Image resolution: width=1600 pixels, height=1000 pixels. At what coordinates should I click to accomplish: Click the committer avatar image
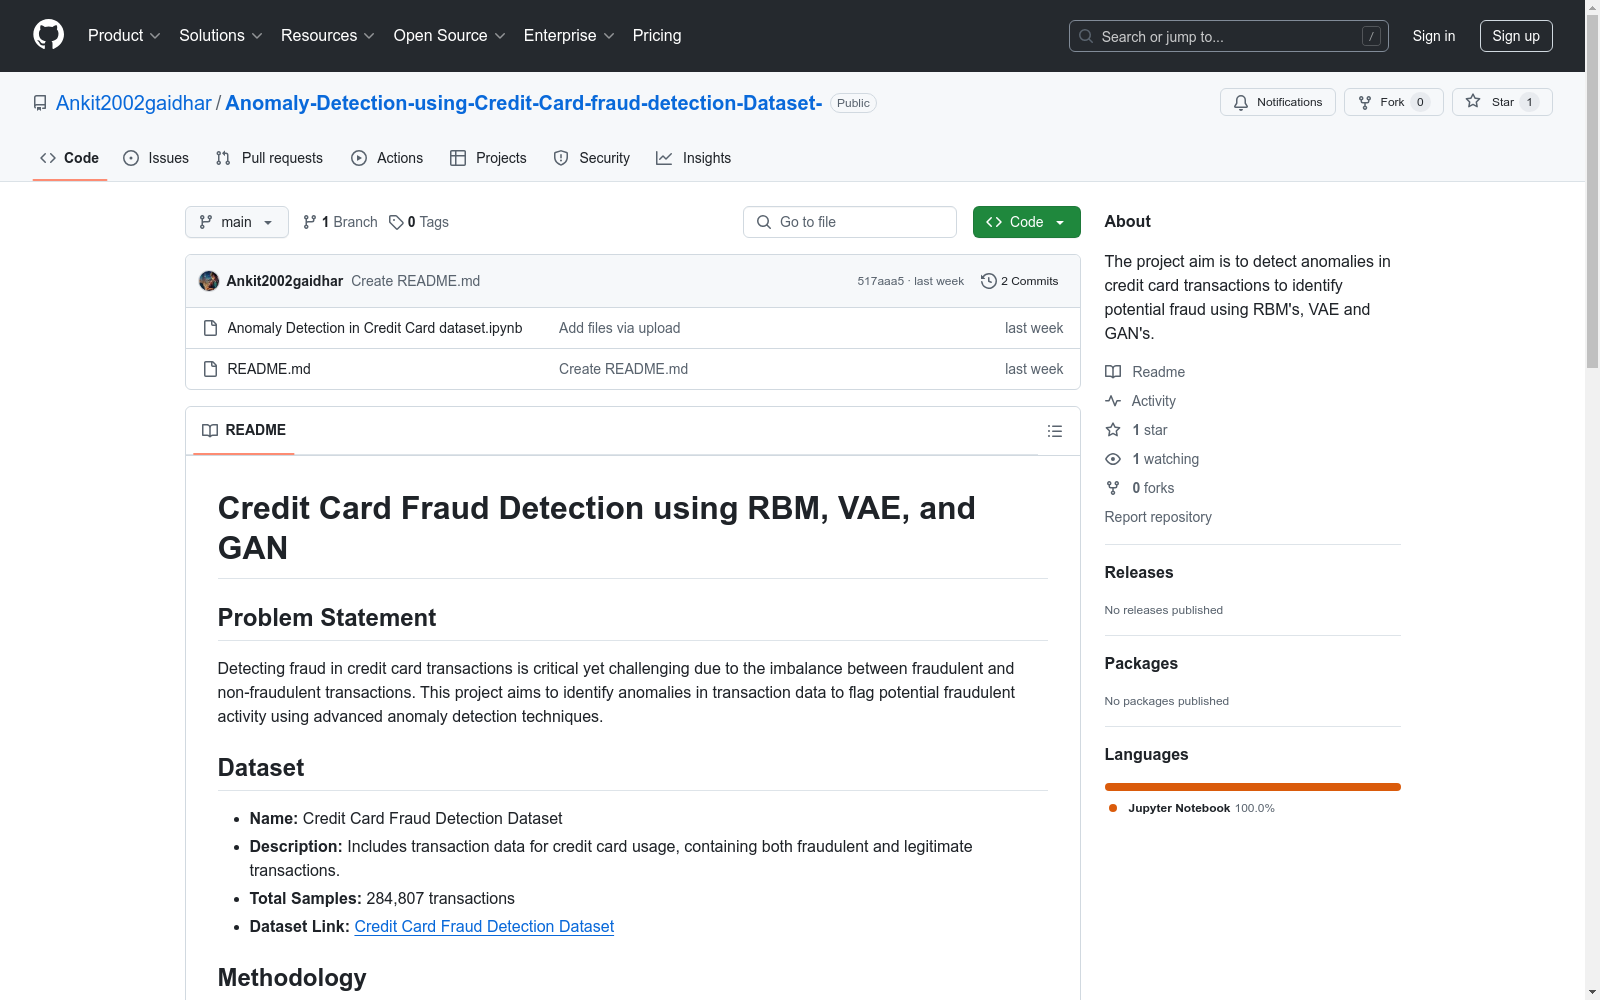point(209,281)
